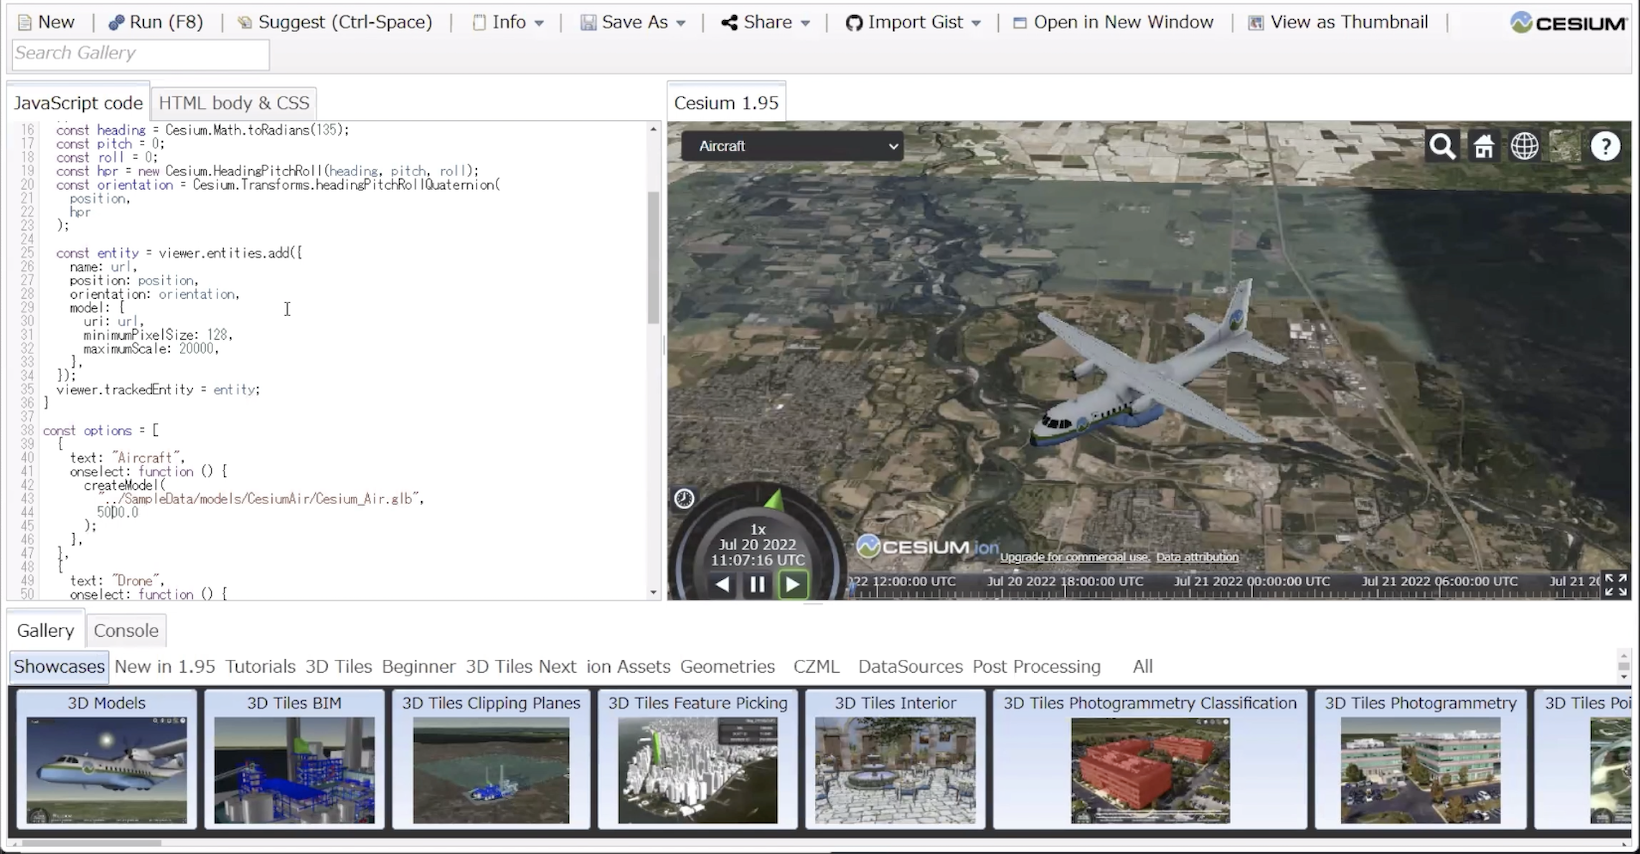Switch to HTML body & CSS tab
Image resolution: width=1640 pixels, height=854 pixels.
pyautogui.click(x=234, y=103)
